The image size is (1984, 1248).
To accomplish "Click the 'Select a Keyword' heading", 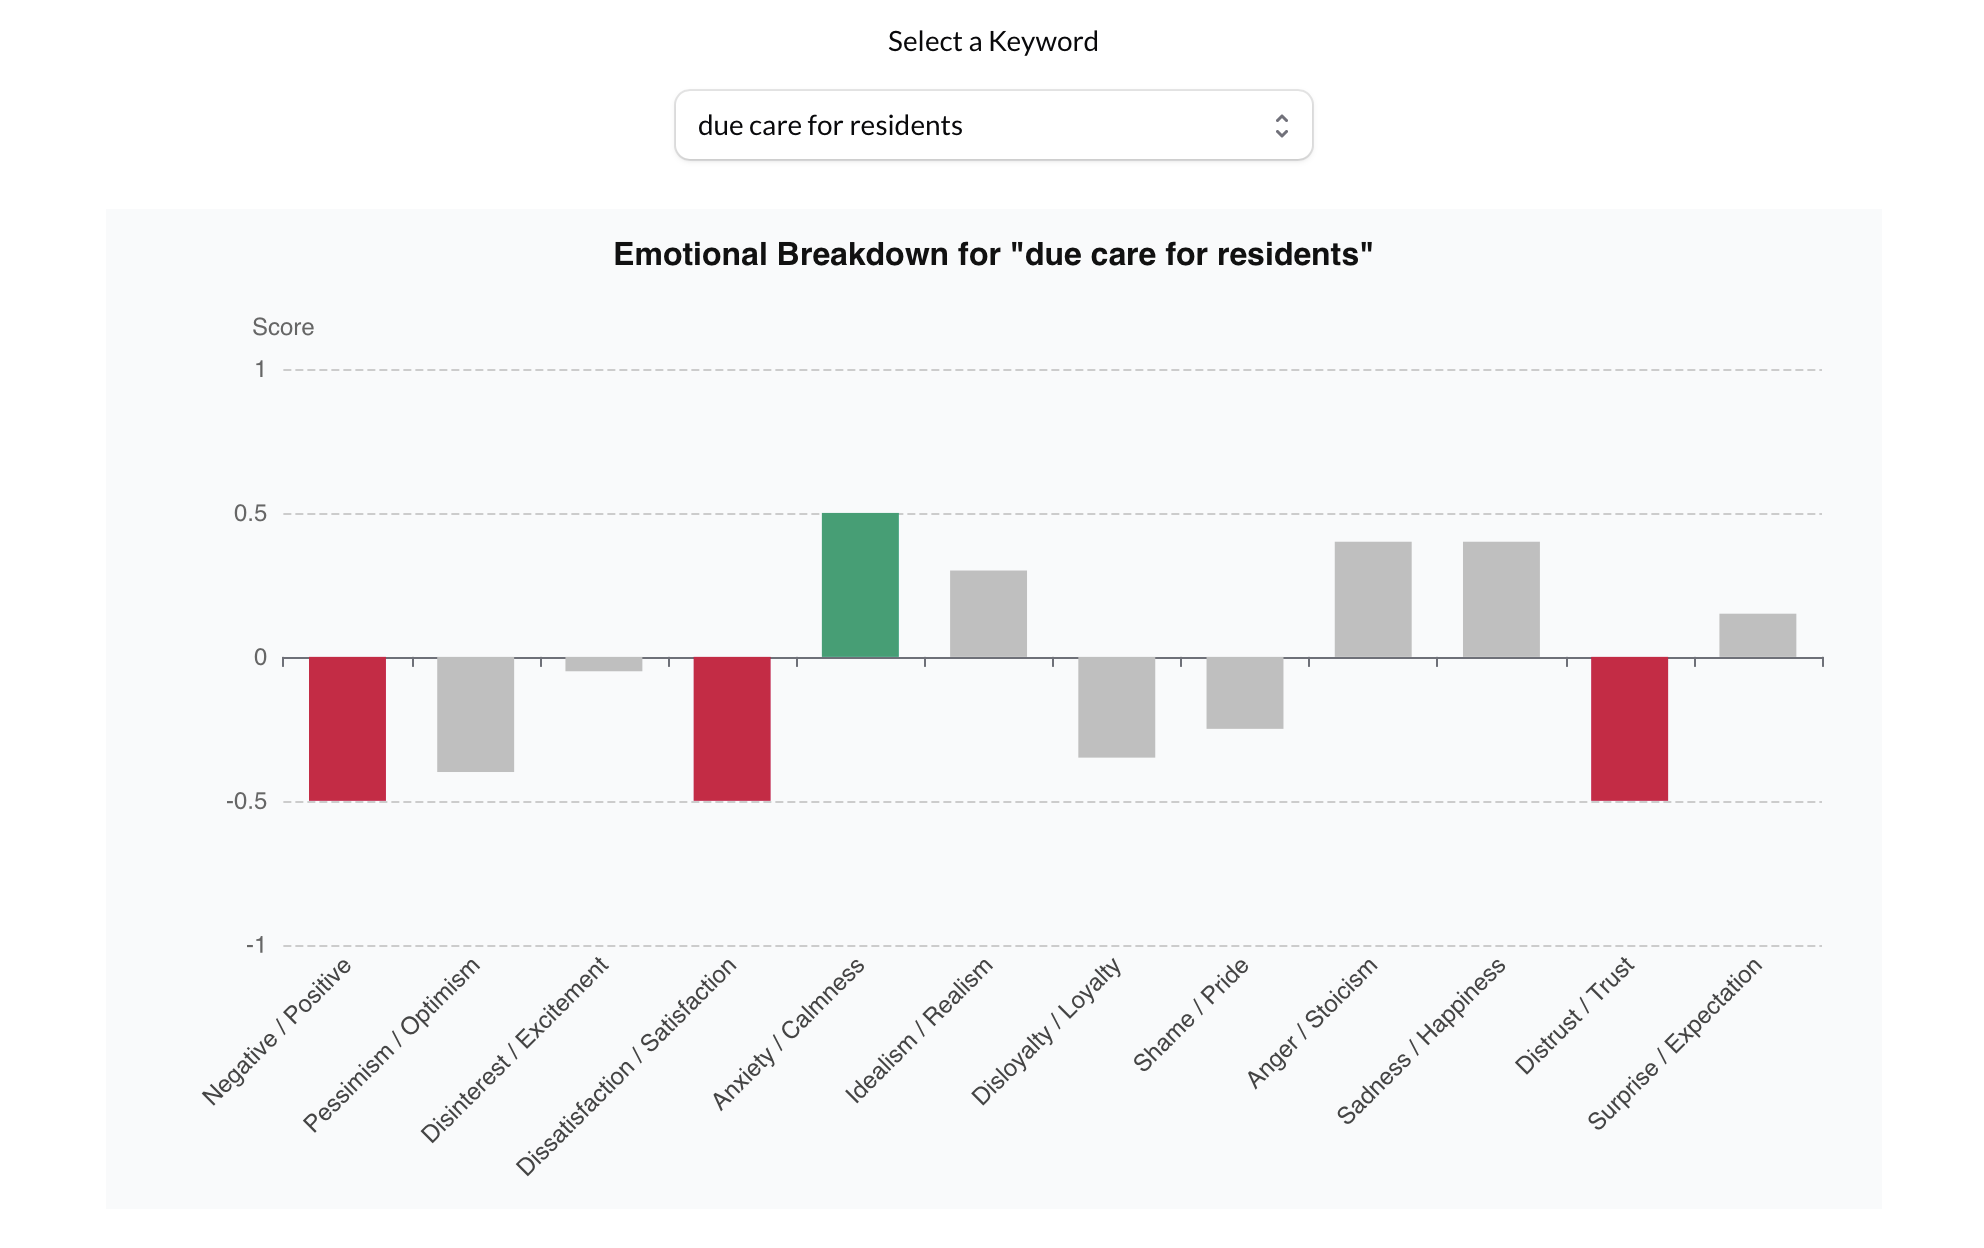I will point(992,41).
